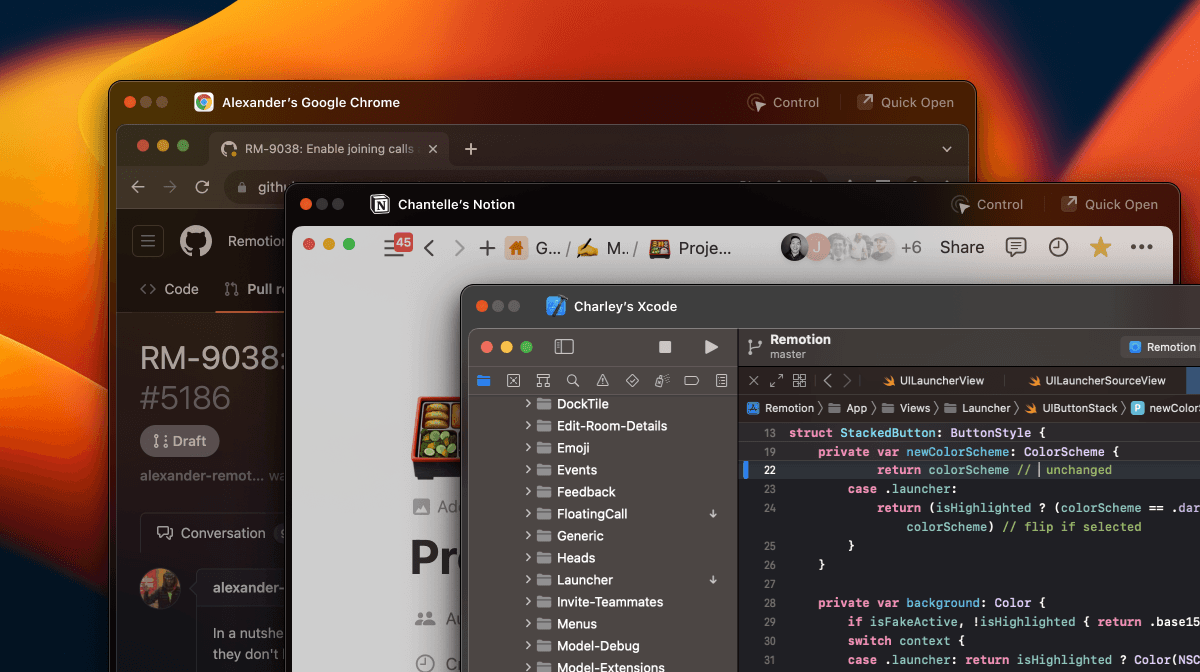The height and width of the screenshot is (672, 1200).
Task: Toggle Notion favorite star
Action: (x=1100, y=247)
